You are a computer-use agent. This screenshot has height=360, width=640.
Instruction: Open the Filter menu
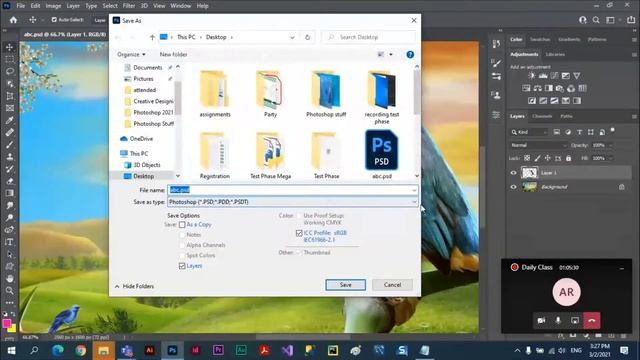(129, 6)
